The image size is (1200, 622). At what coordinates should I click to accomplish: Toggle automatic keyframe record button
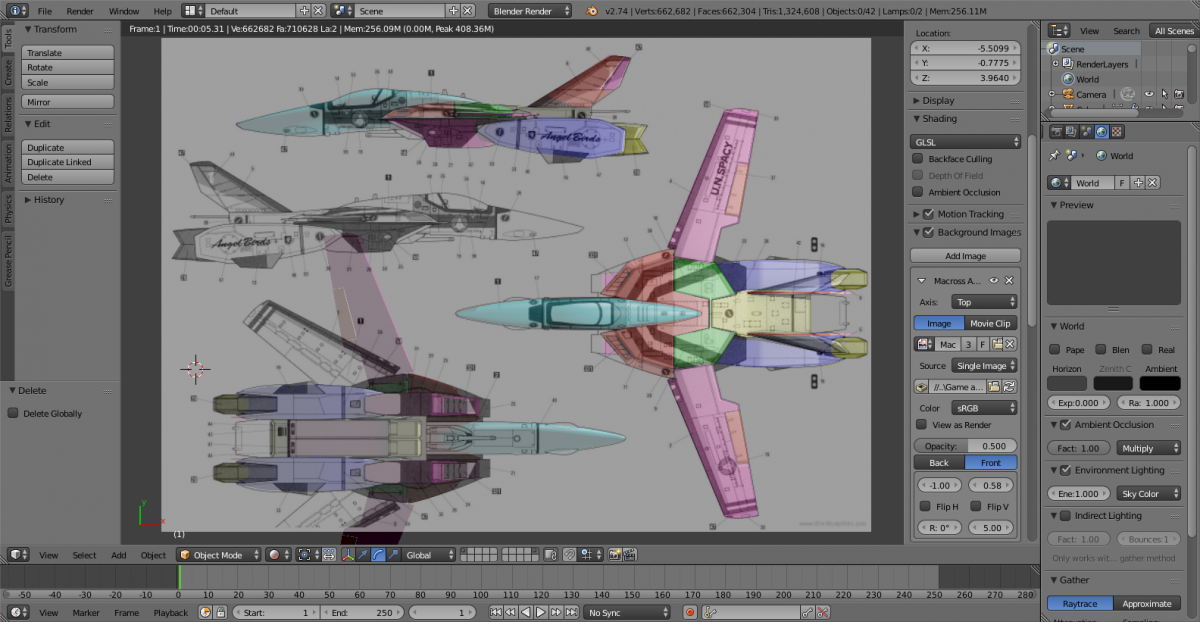coord(690,612)
